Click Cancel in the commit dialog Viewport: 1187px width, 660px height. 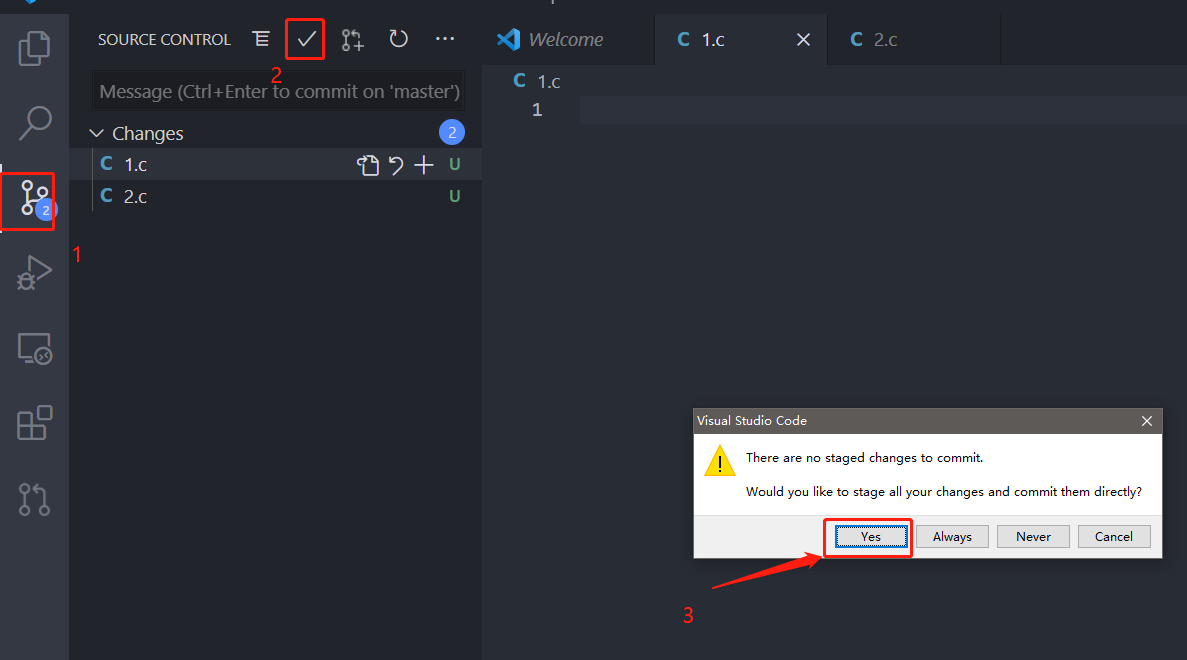click(x=1114, y=537)
